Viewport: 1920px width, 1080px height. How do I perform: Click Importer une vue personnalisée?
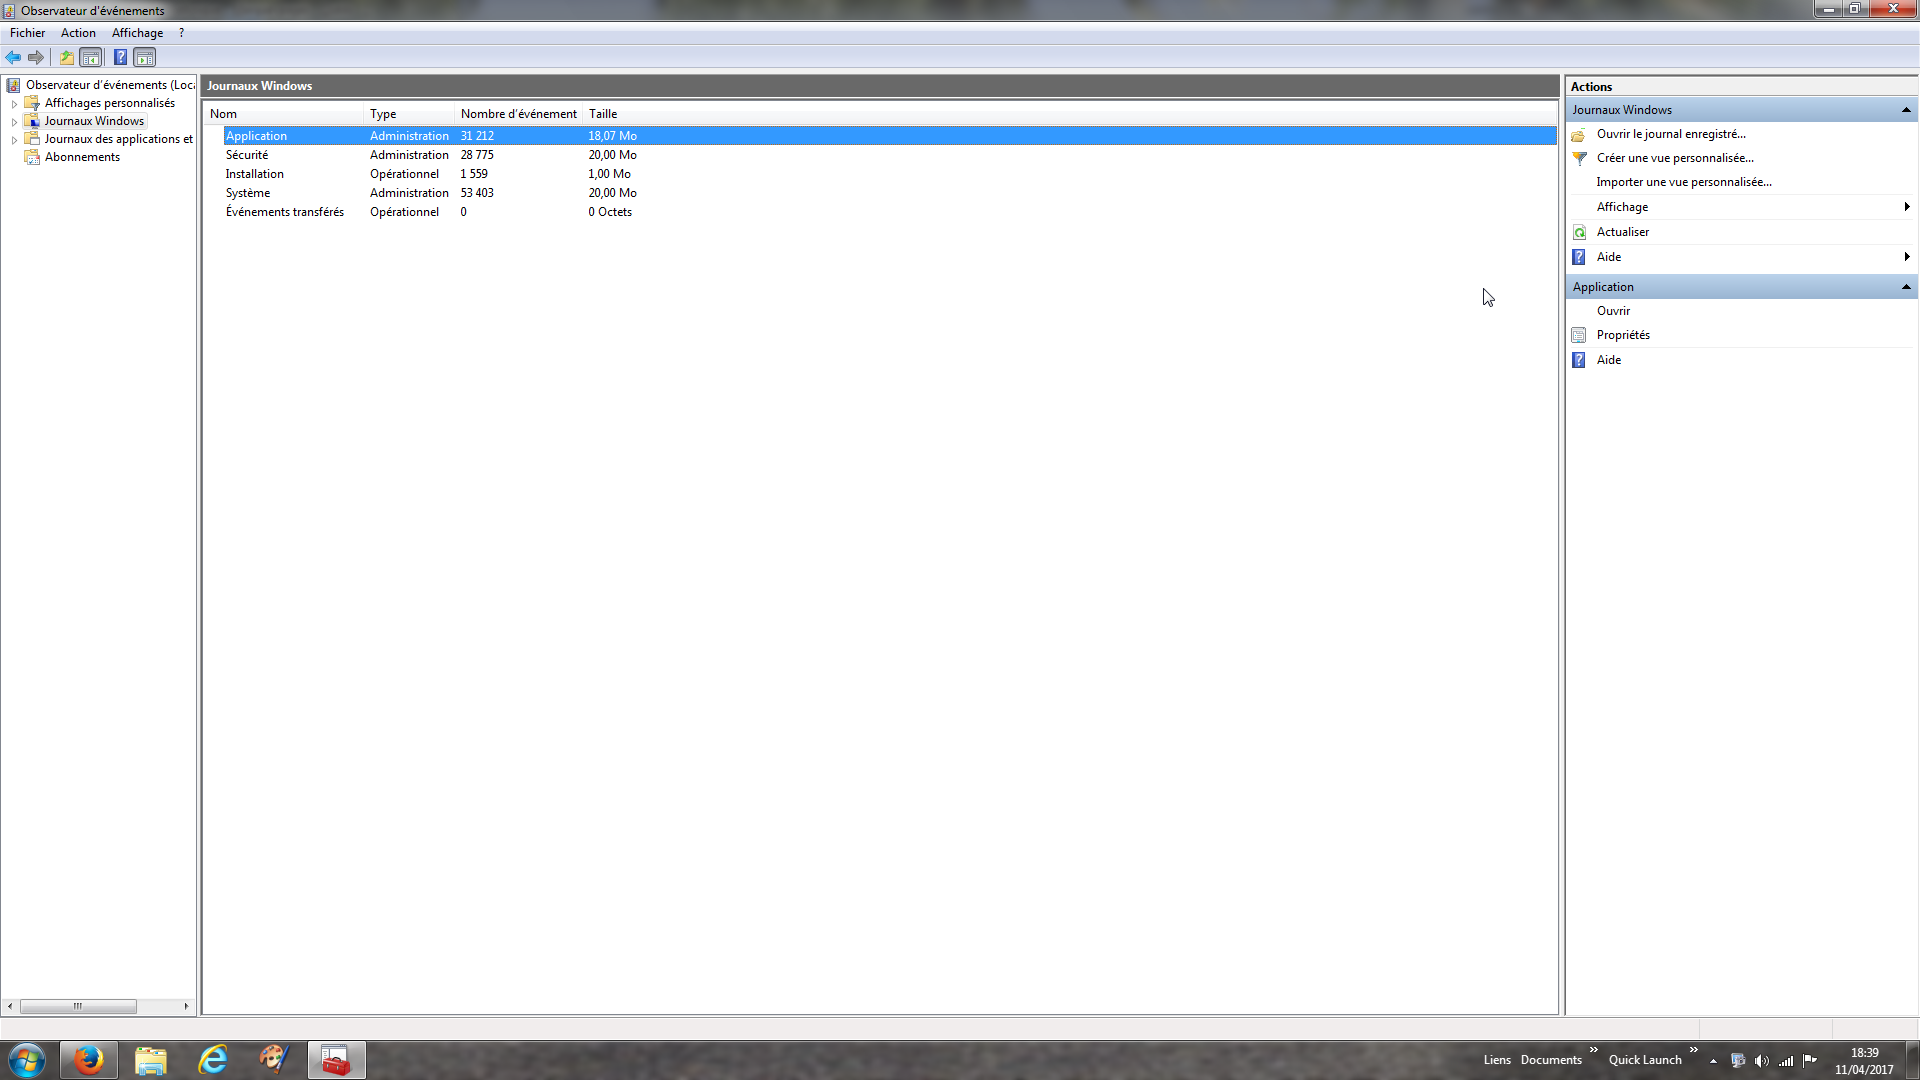[1684, 182]
